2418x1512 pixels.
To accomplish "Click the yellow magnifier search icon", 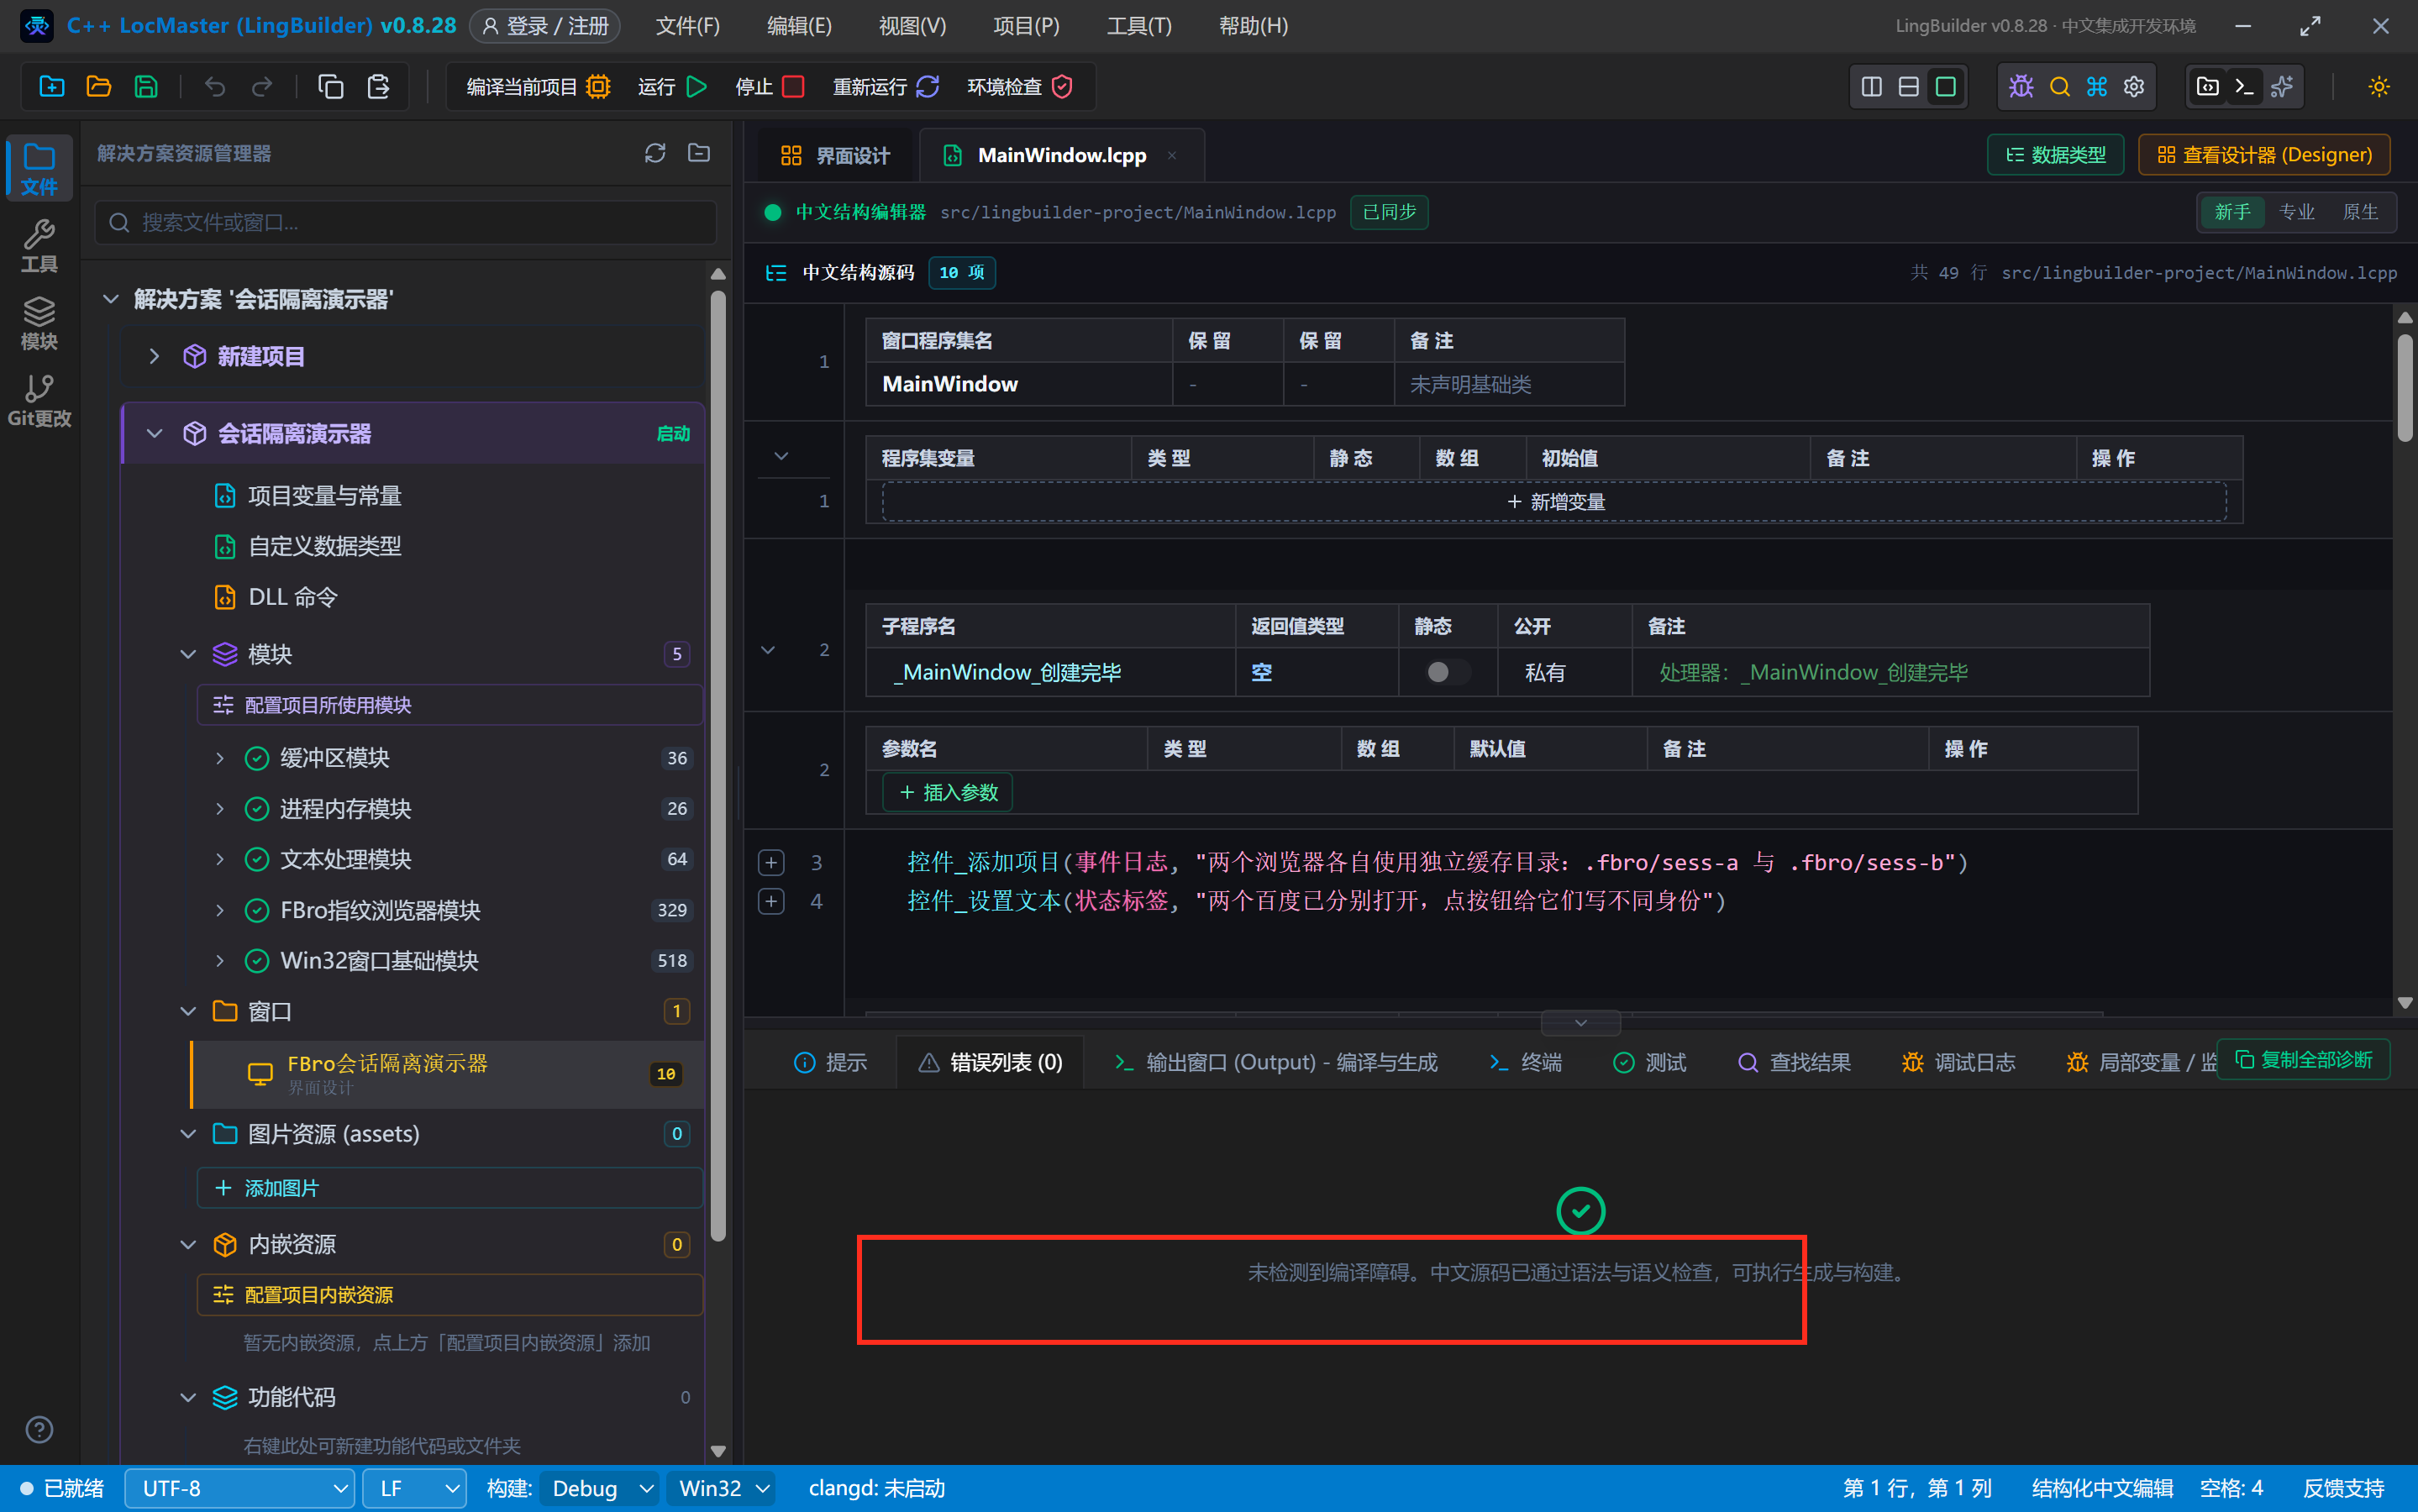I will click(2059, 87).
